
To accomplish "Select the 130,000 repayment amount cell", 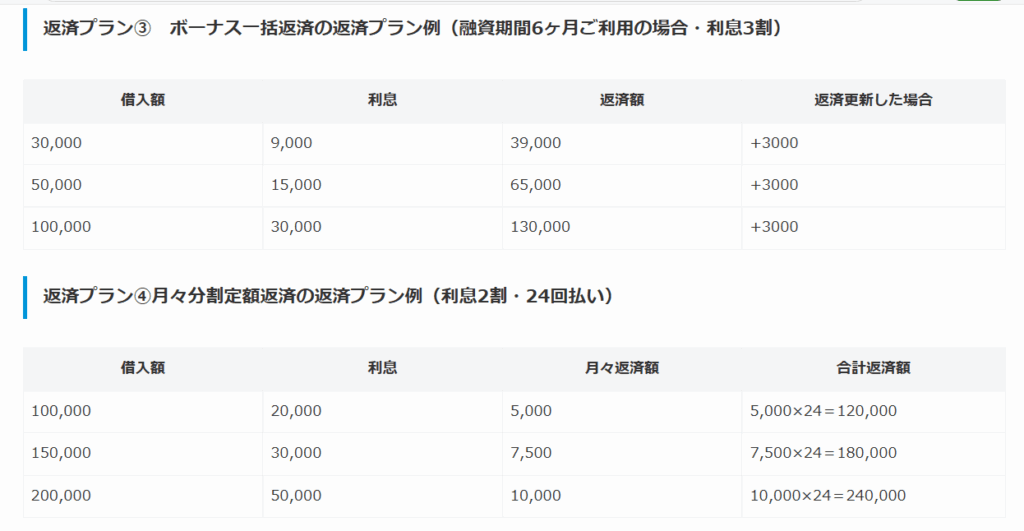I will coord(622,227).
